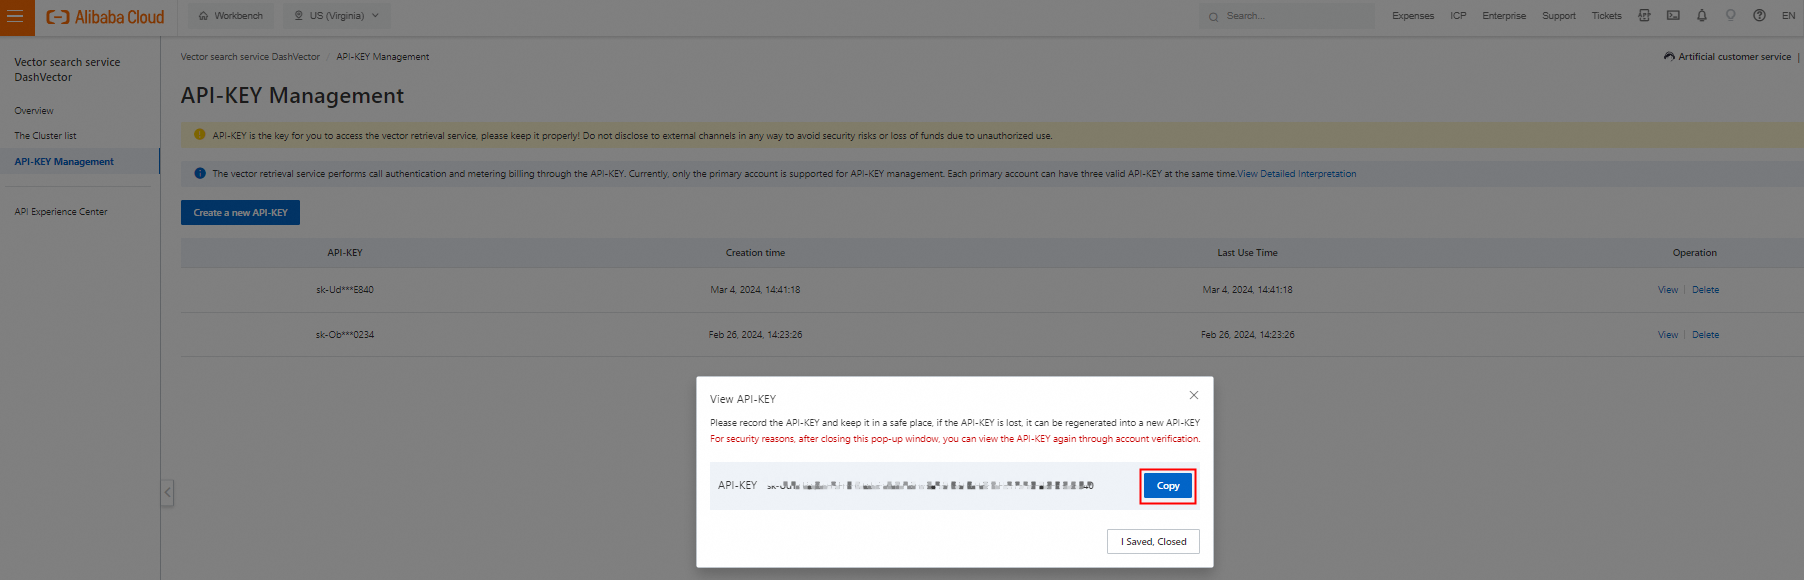Click the Creation time column header

click(x=755, y=253)
